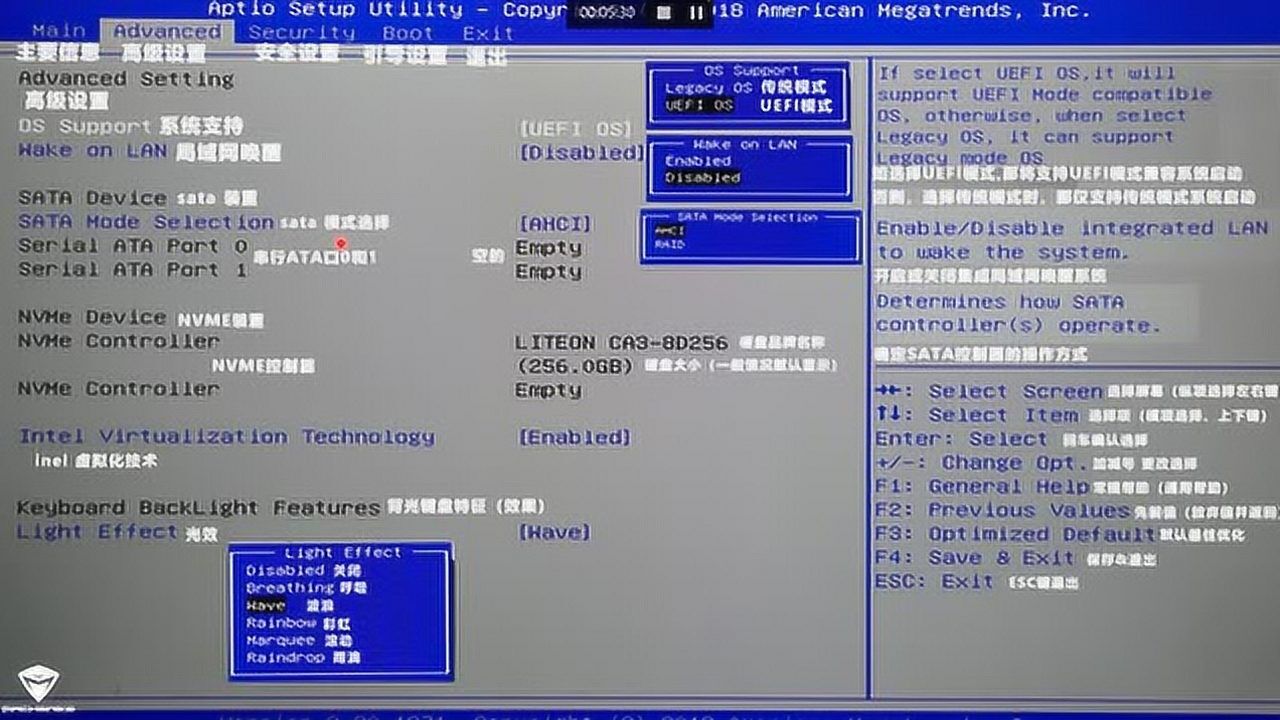Open the Exit menu

click(x=488, y=31)
